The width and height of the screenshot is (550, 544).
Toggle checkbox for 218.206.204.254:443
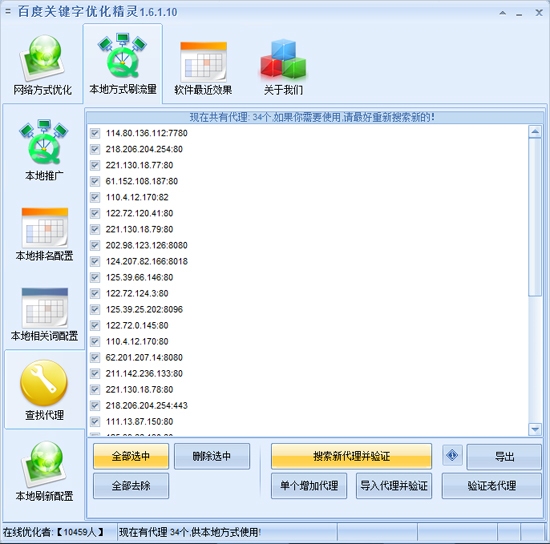(x=95, y=406)
